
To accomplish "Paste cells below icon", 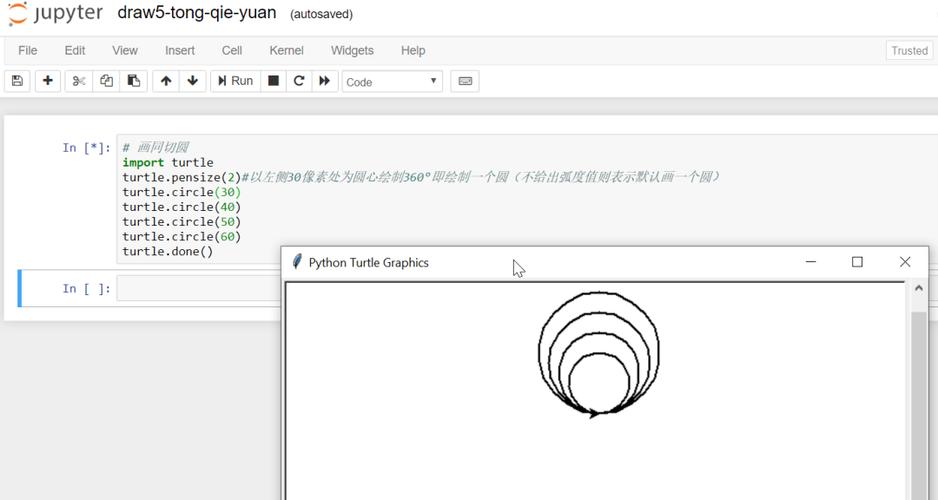I will coord(134,81).
